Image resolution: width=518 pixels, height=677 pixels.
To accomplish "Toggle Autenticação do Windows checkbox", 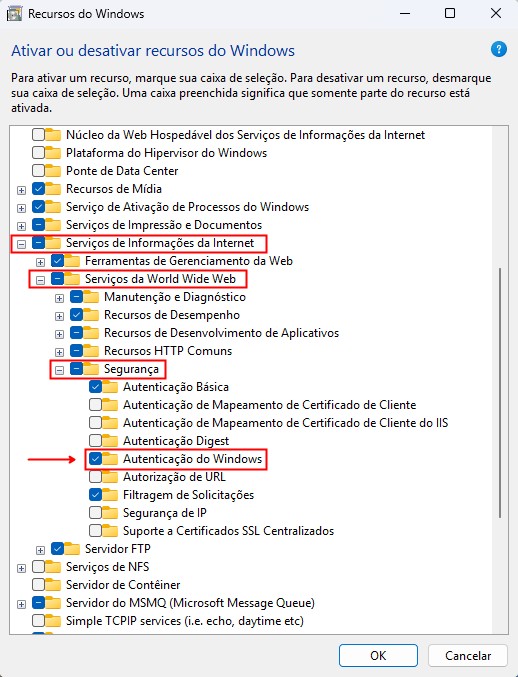I will click(95, 459).
